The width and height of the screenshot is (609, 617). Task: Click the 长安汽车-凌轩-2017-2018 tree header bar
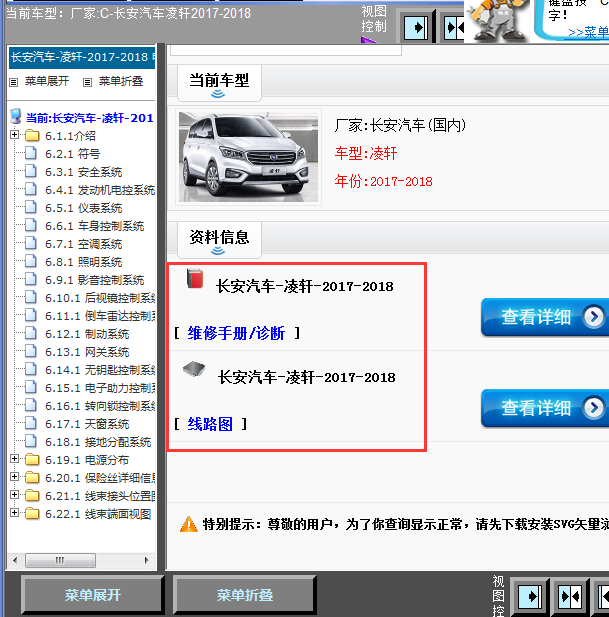(x=82, y=57)
